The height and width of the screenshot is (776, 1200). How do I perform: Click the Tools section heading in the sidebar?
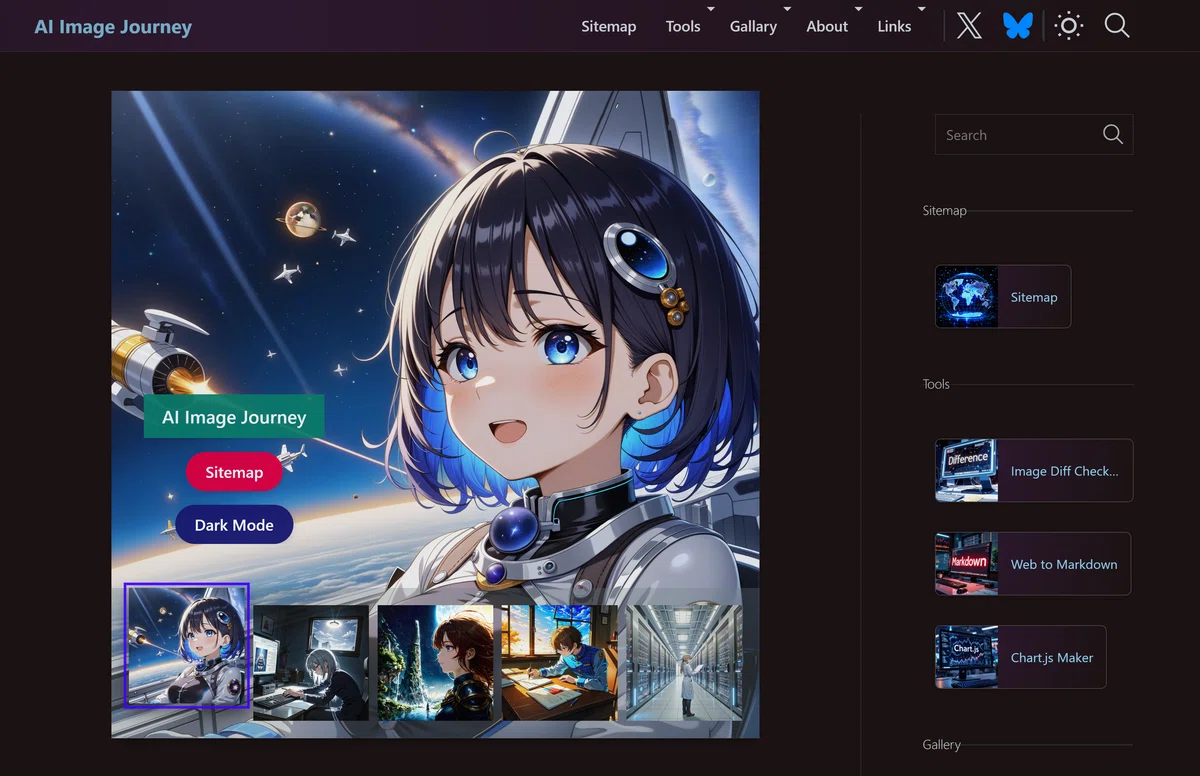point(936,384)
